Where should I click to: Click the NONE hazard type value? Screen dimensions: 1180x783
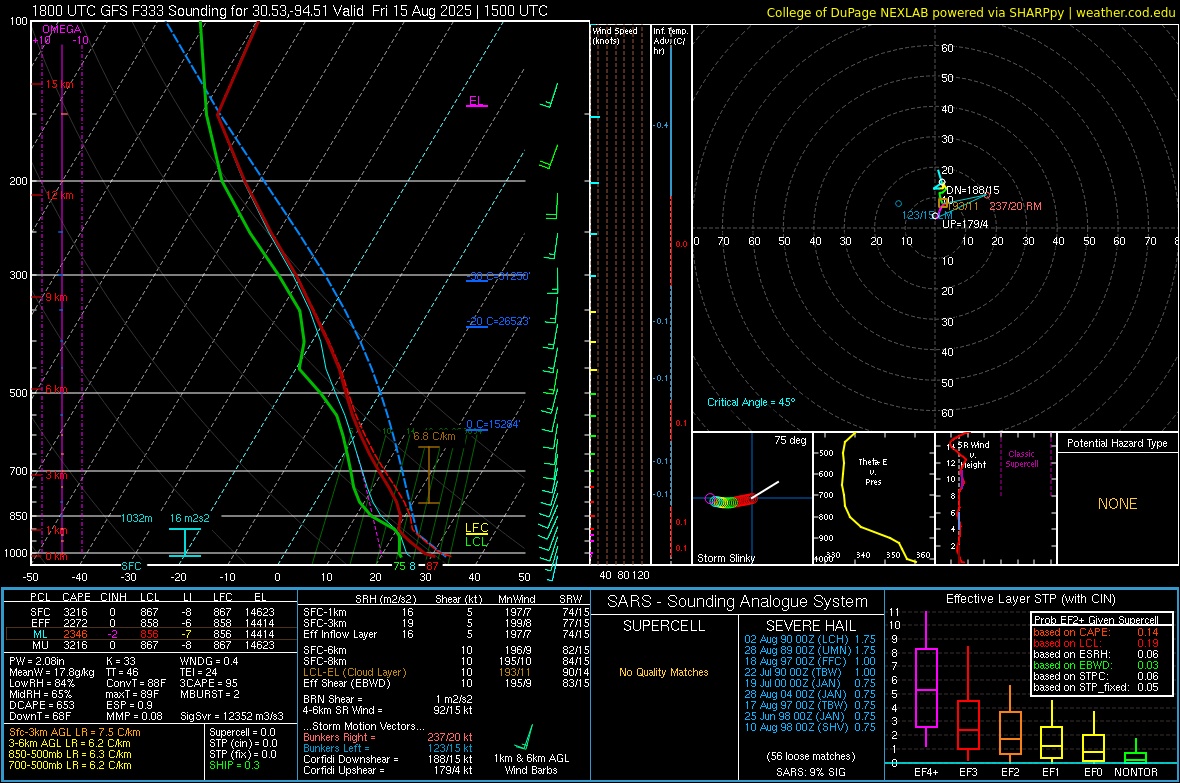coord(1117,504)
